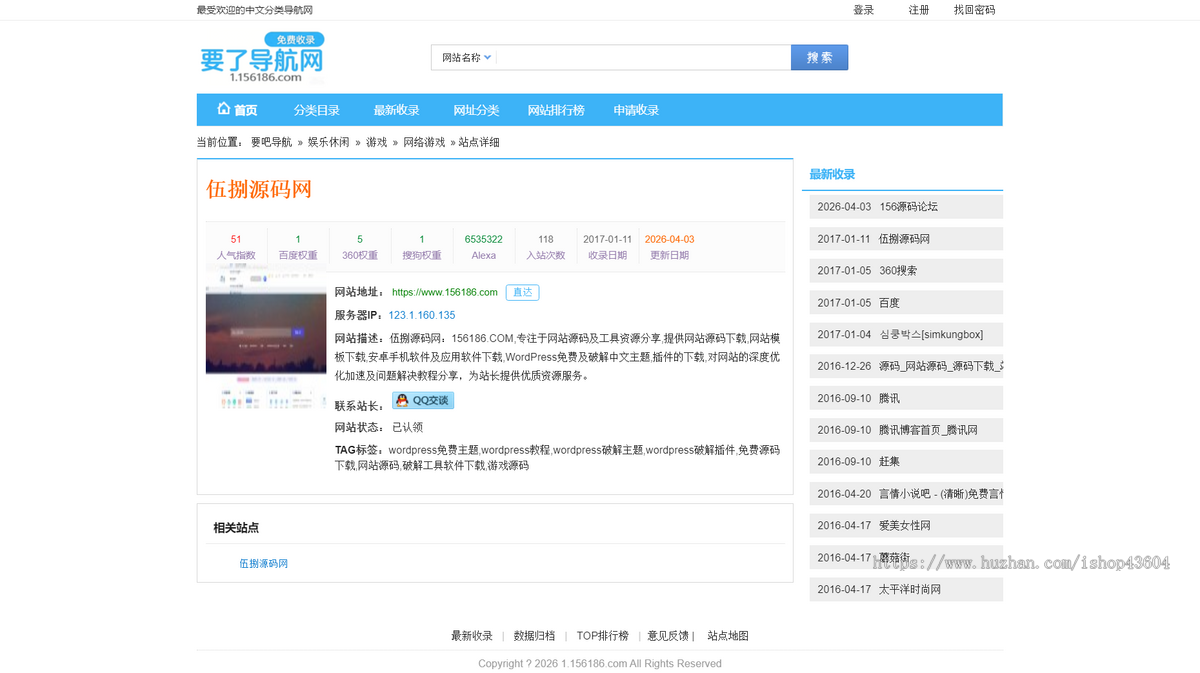Open 申请收录 navigation item
This screenshot has width=1200, height=673.
point(636,110)
